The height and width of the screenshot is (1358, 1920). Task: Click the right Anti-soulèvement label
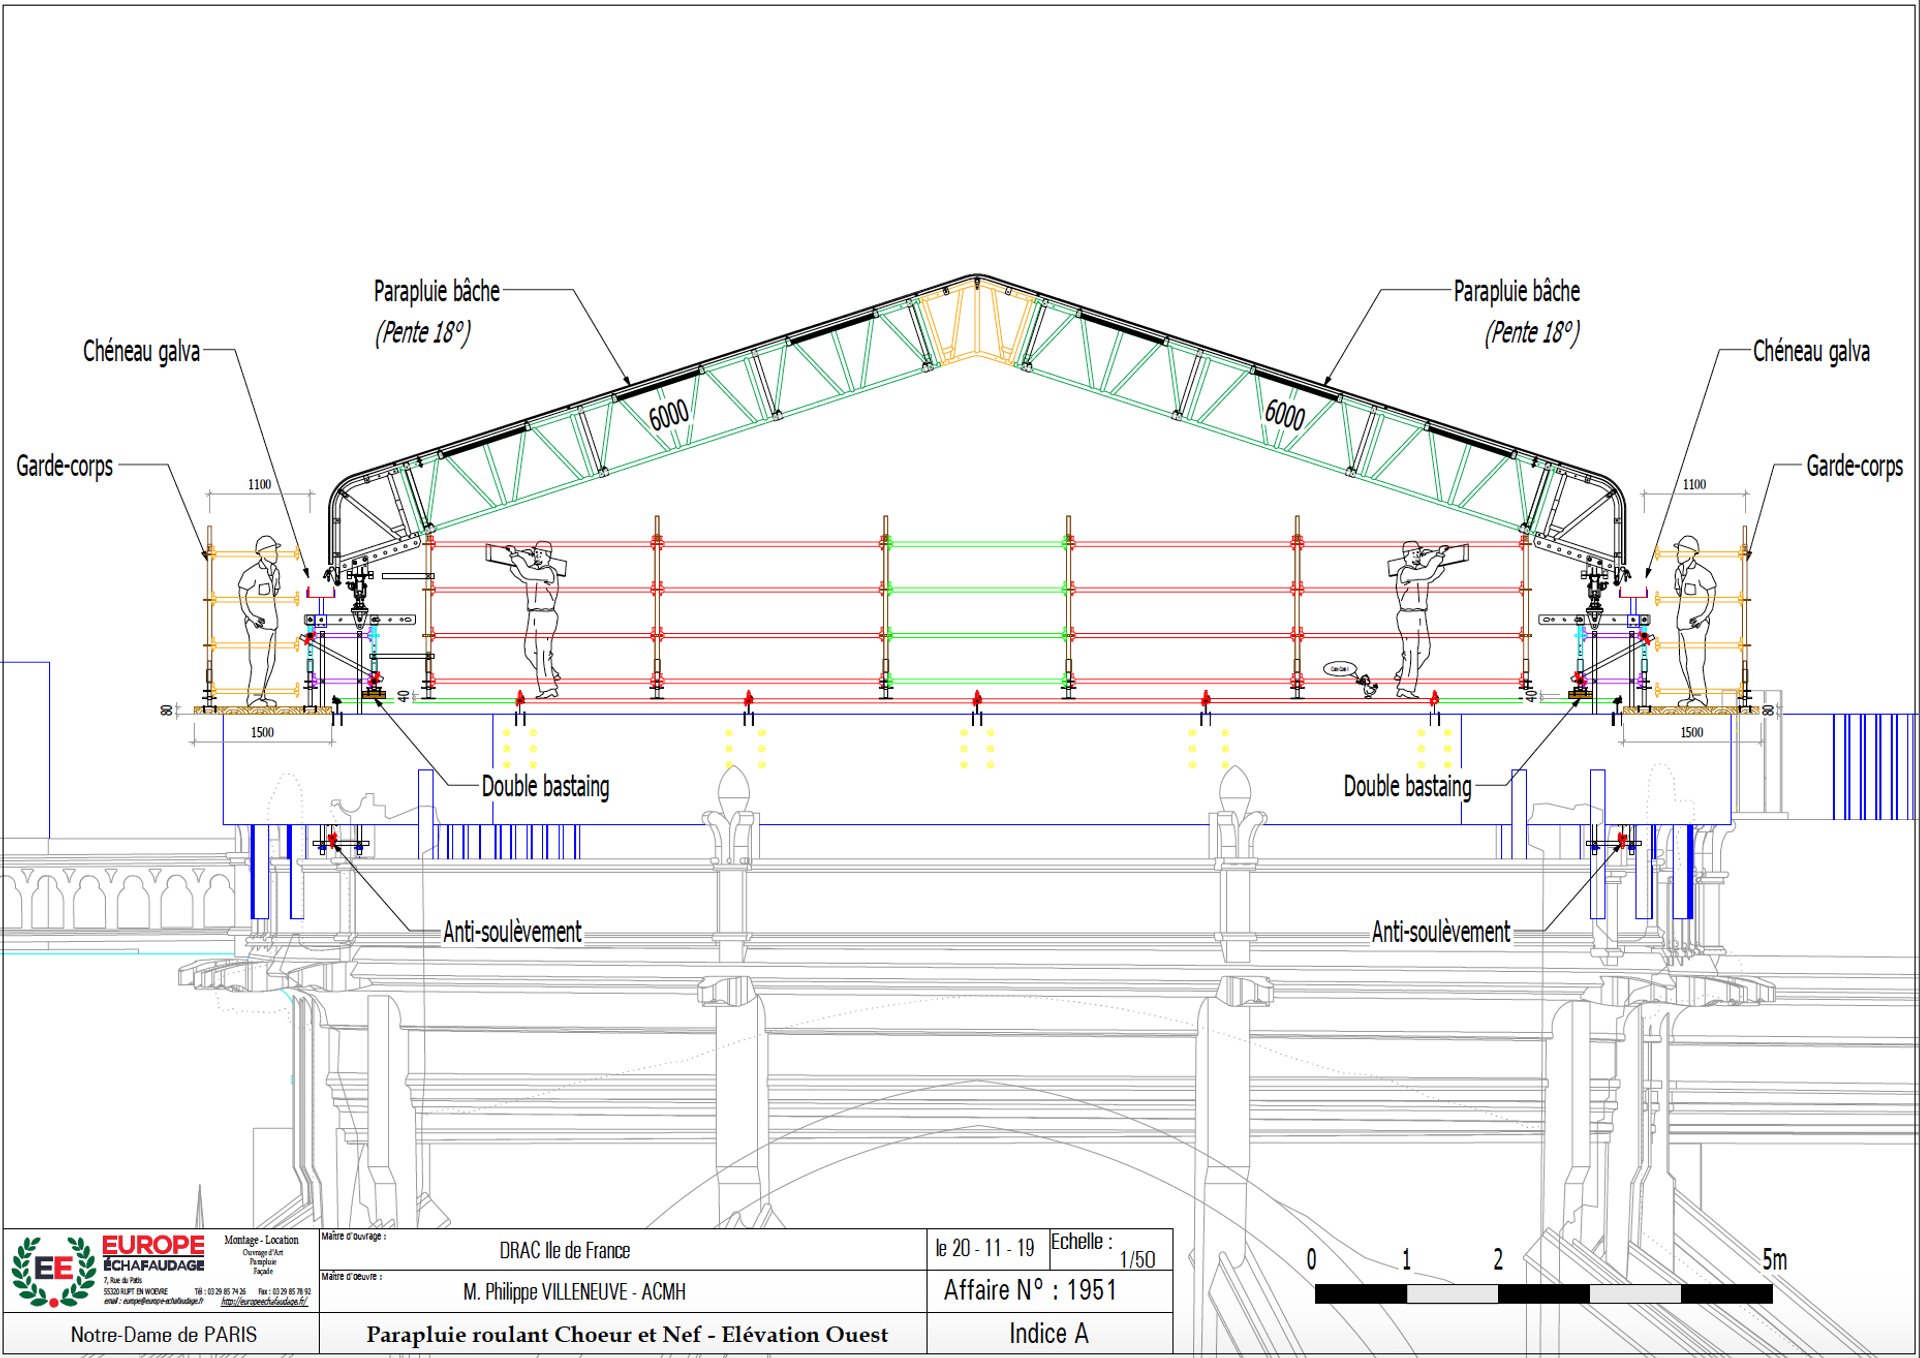pyautogui.click(x=1440, y=932)
